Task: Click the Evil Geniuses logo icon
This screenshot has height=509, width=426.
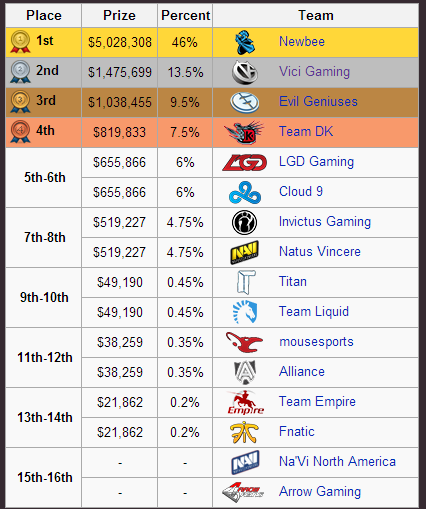Action: click(x=245, y=102)
